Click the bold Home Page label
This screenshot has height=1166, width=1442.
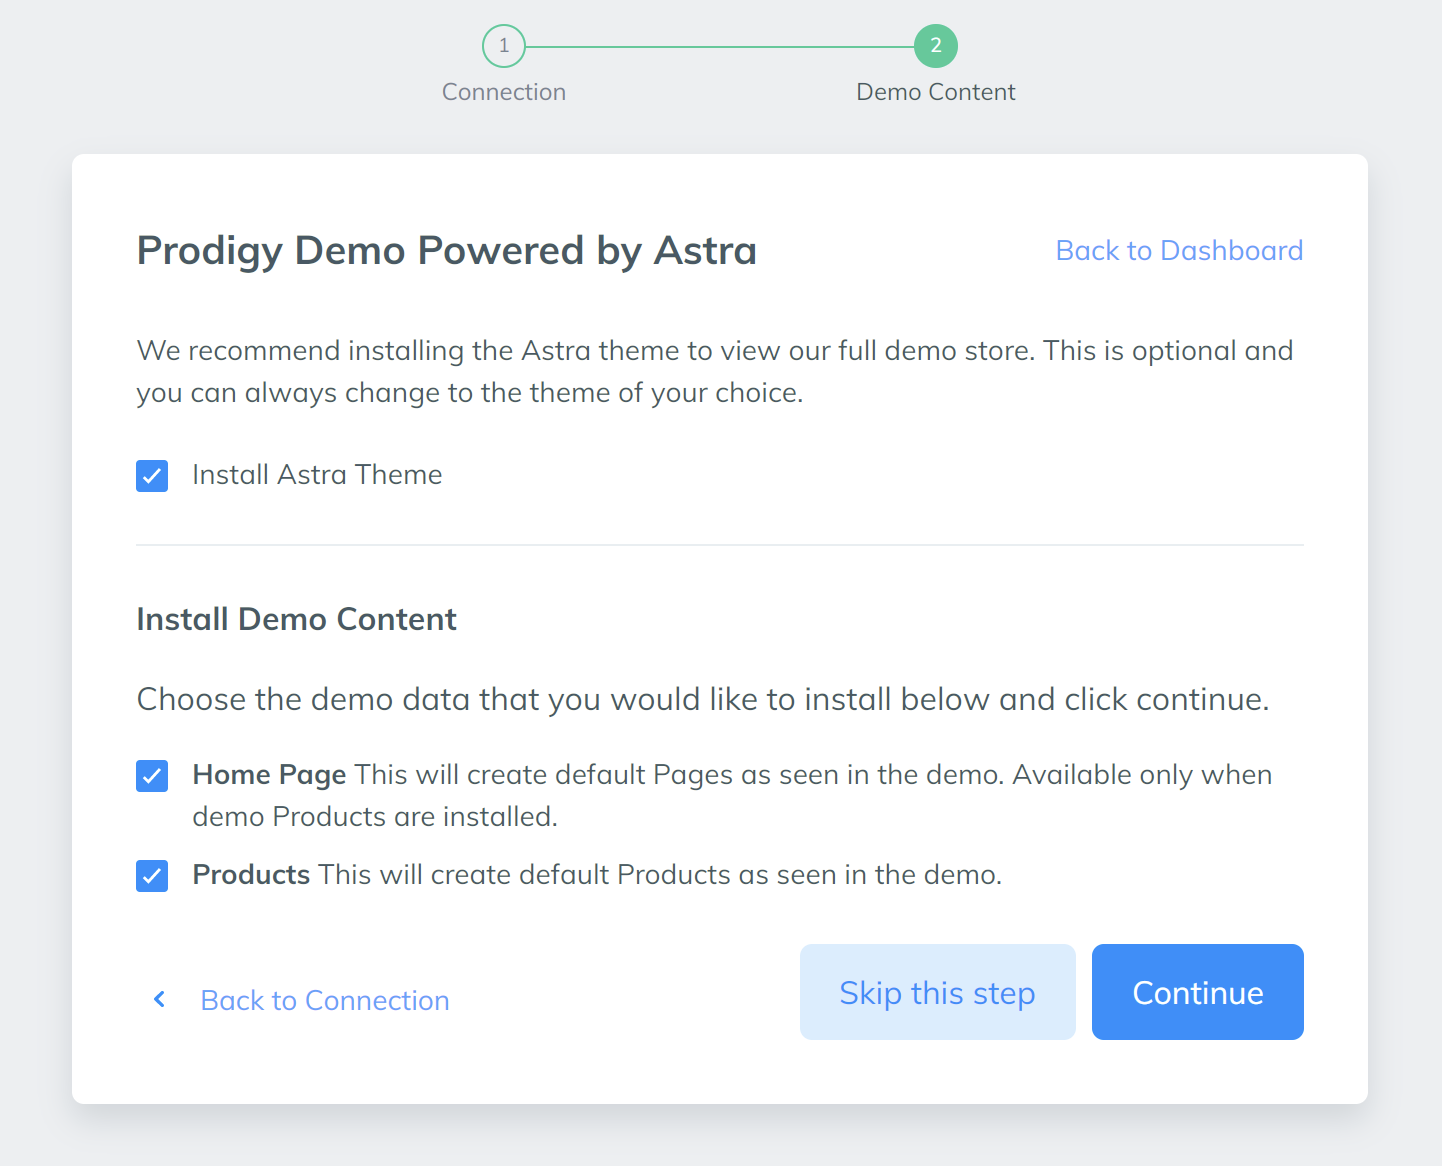269,775
